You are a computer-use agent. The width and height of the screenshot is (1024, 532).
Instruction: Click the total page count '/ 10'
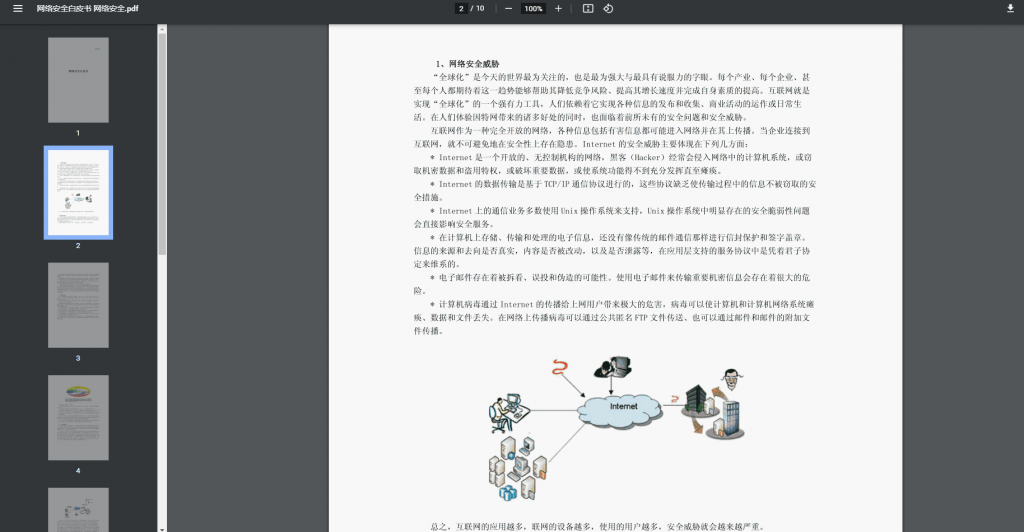(477, 8)
